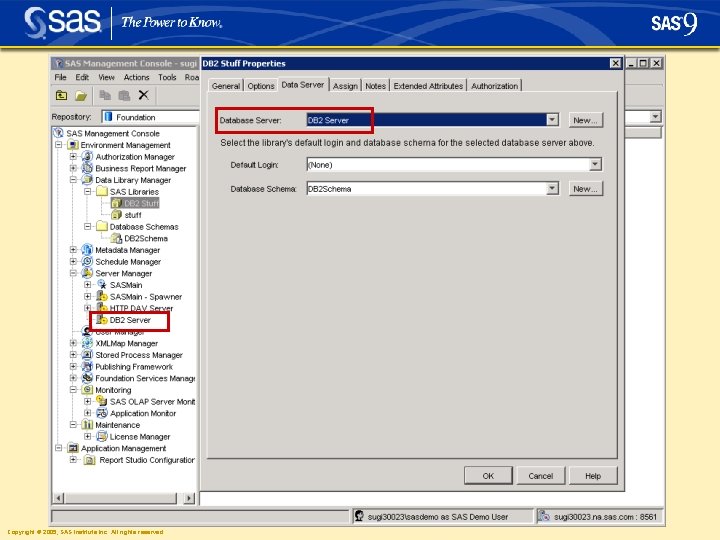
Task: Switch to the Assign tab
Action: [x=345, y=86]
